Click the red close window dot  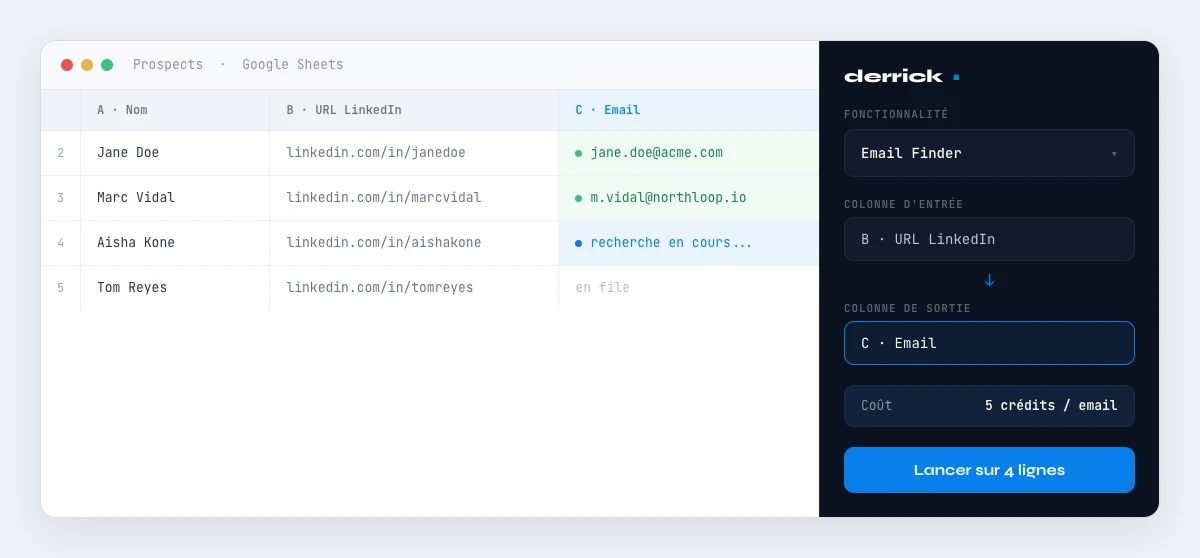click(x=67, y=65)
